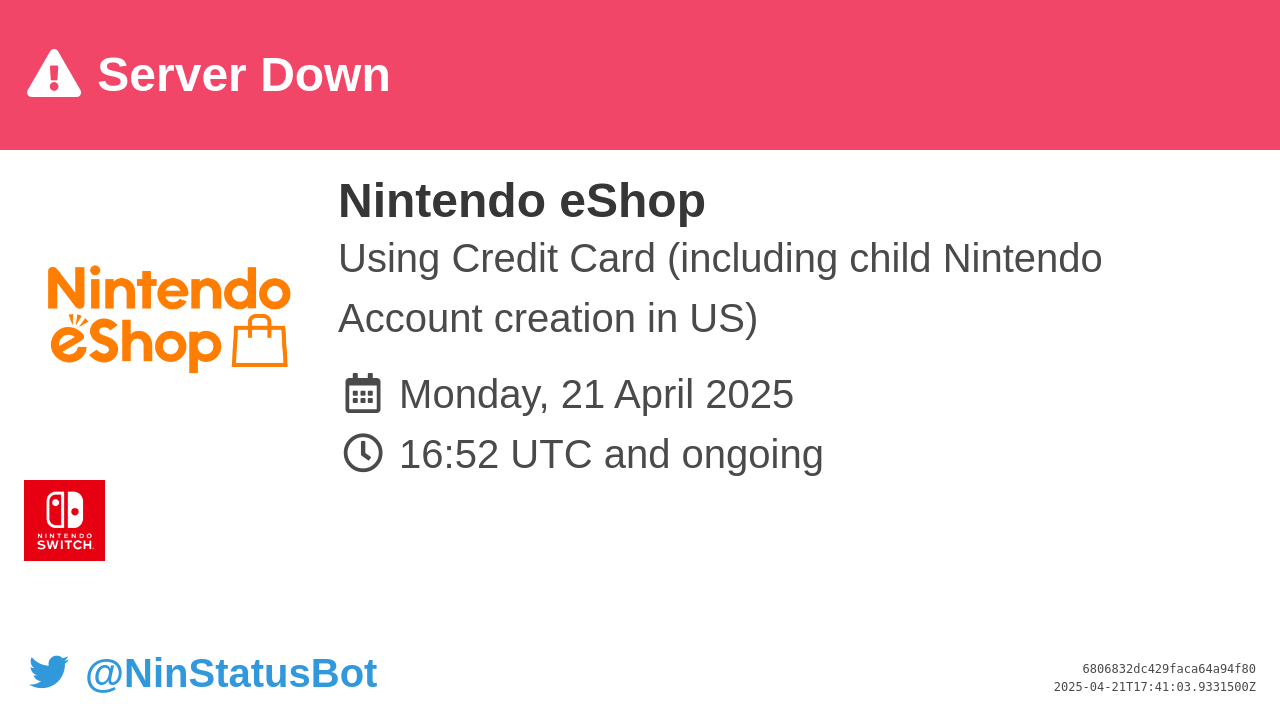Click the Account creation in US text
The height and width of the screenshot is (720, 1280).
(548, 318)
